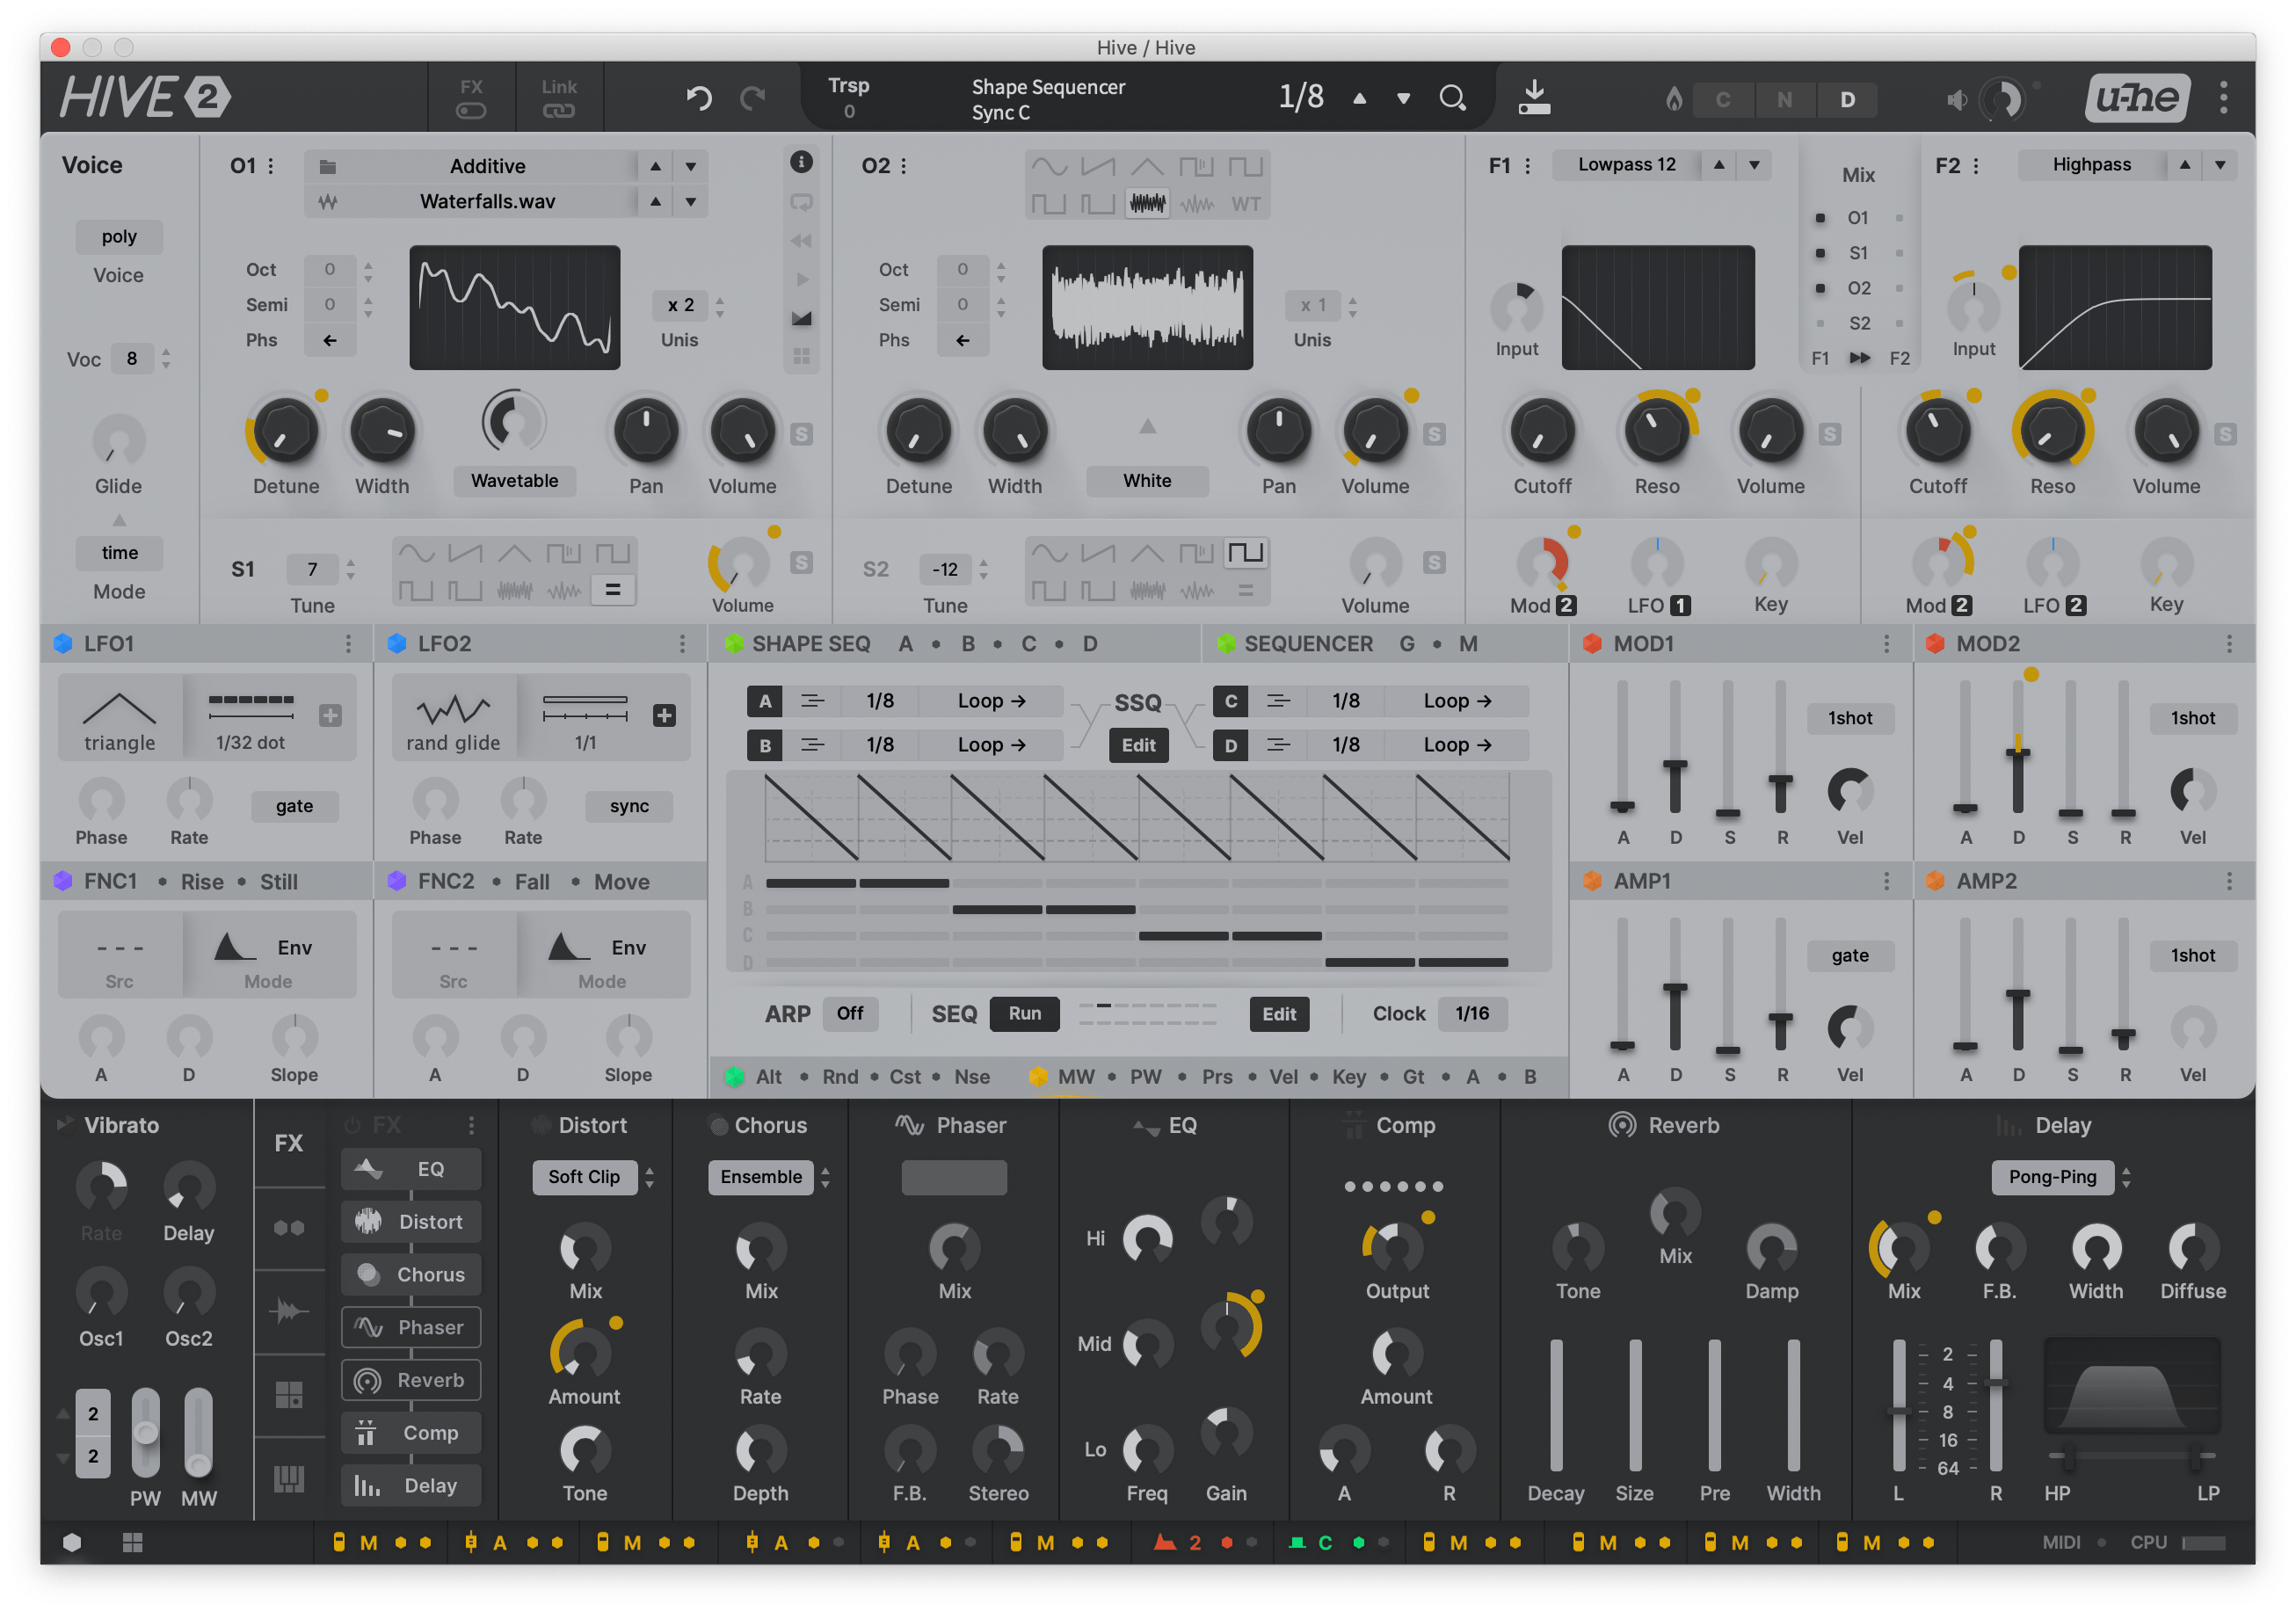Open the Clock 1/16 dropdown

pyautogui.click(x=1472, y=1013)
